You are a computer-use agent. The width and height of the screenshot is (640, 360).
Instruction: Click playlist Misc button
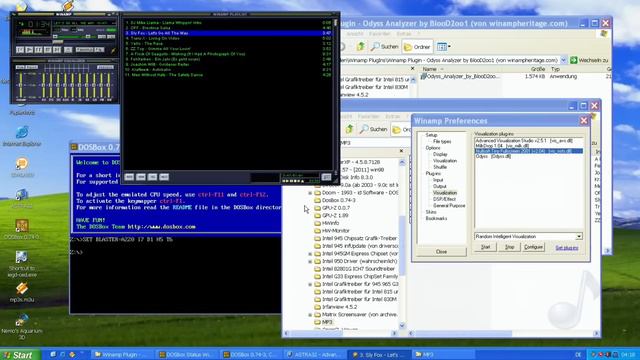pos(164,177)
